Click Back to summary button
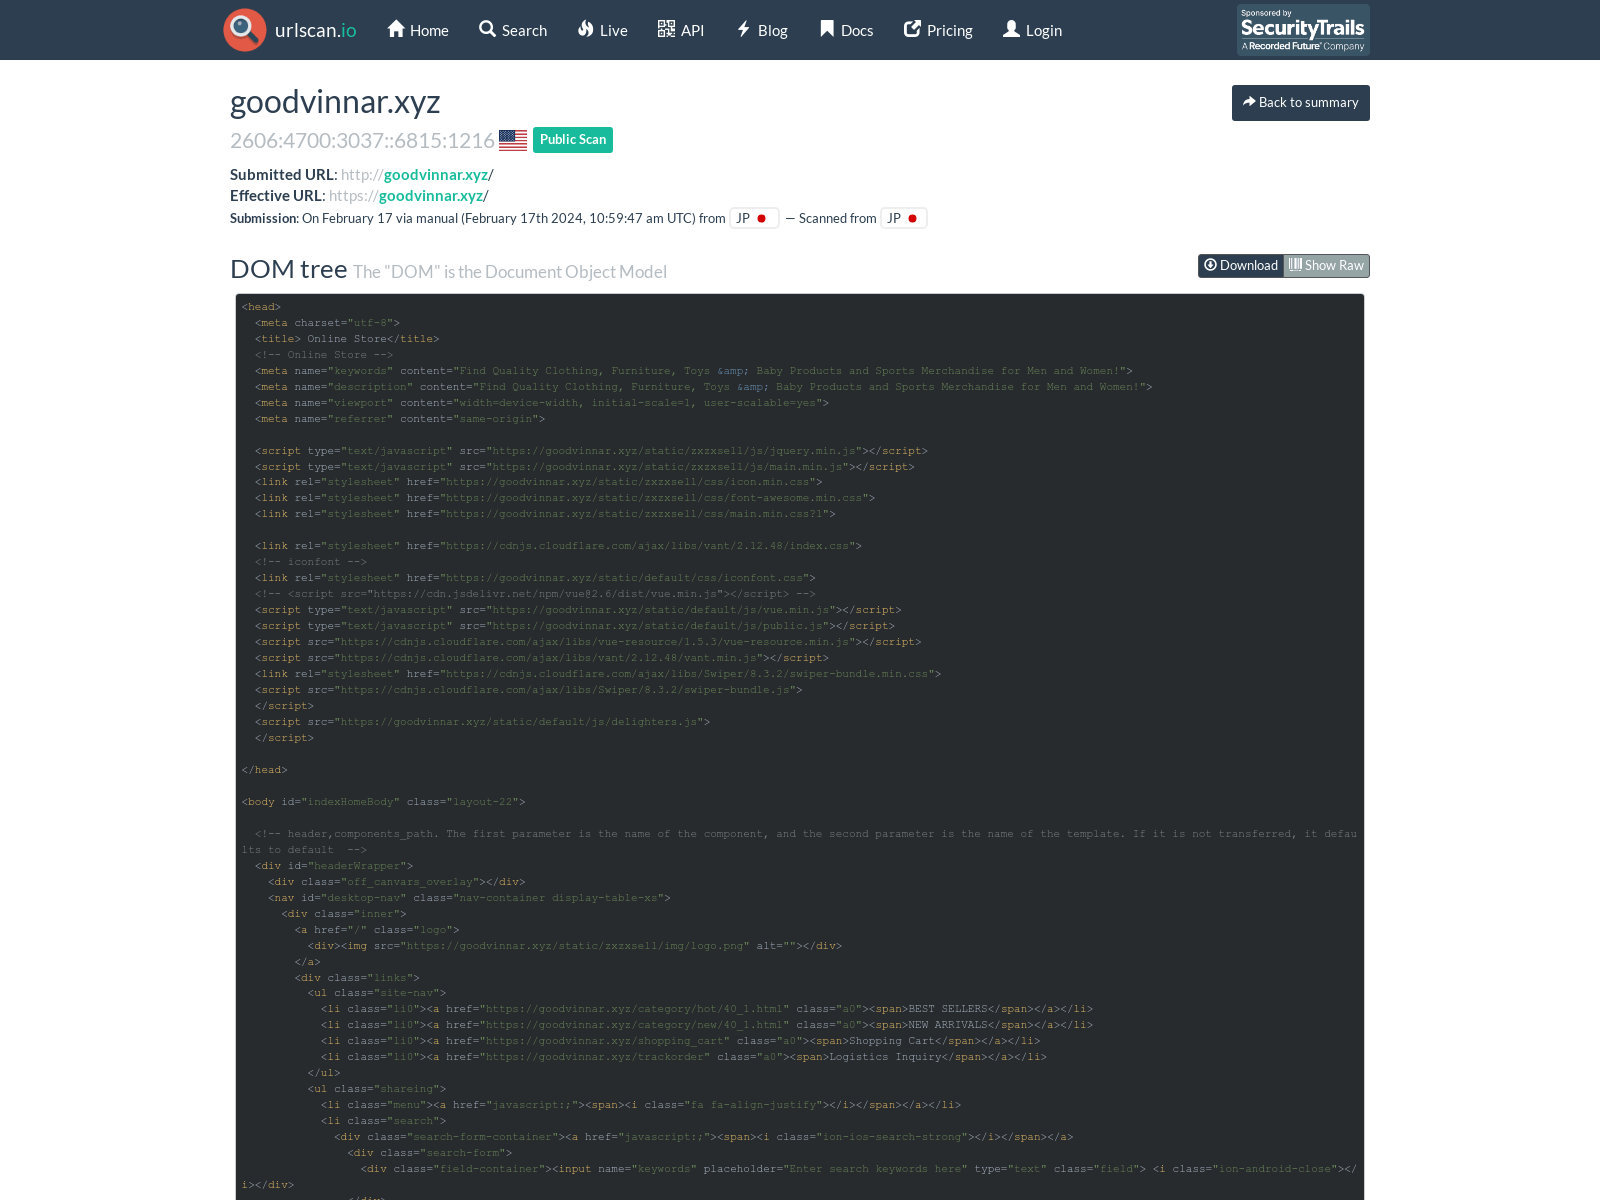Screen dimensions: 1600x1200 click(x=1301, y=103)
